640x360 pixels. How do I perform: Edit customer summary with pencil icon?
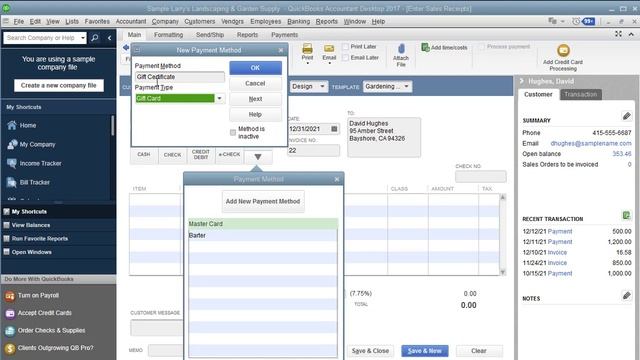click(x=627, y=116)
